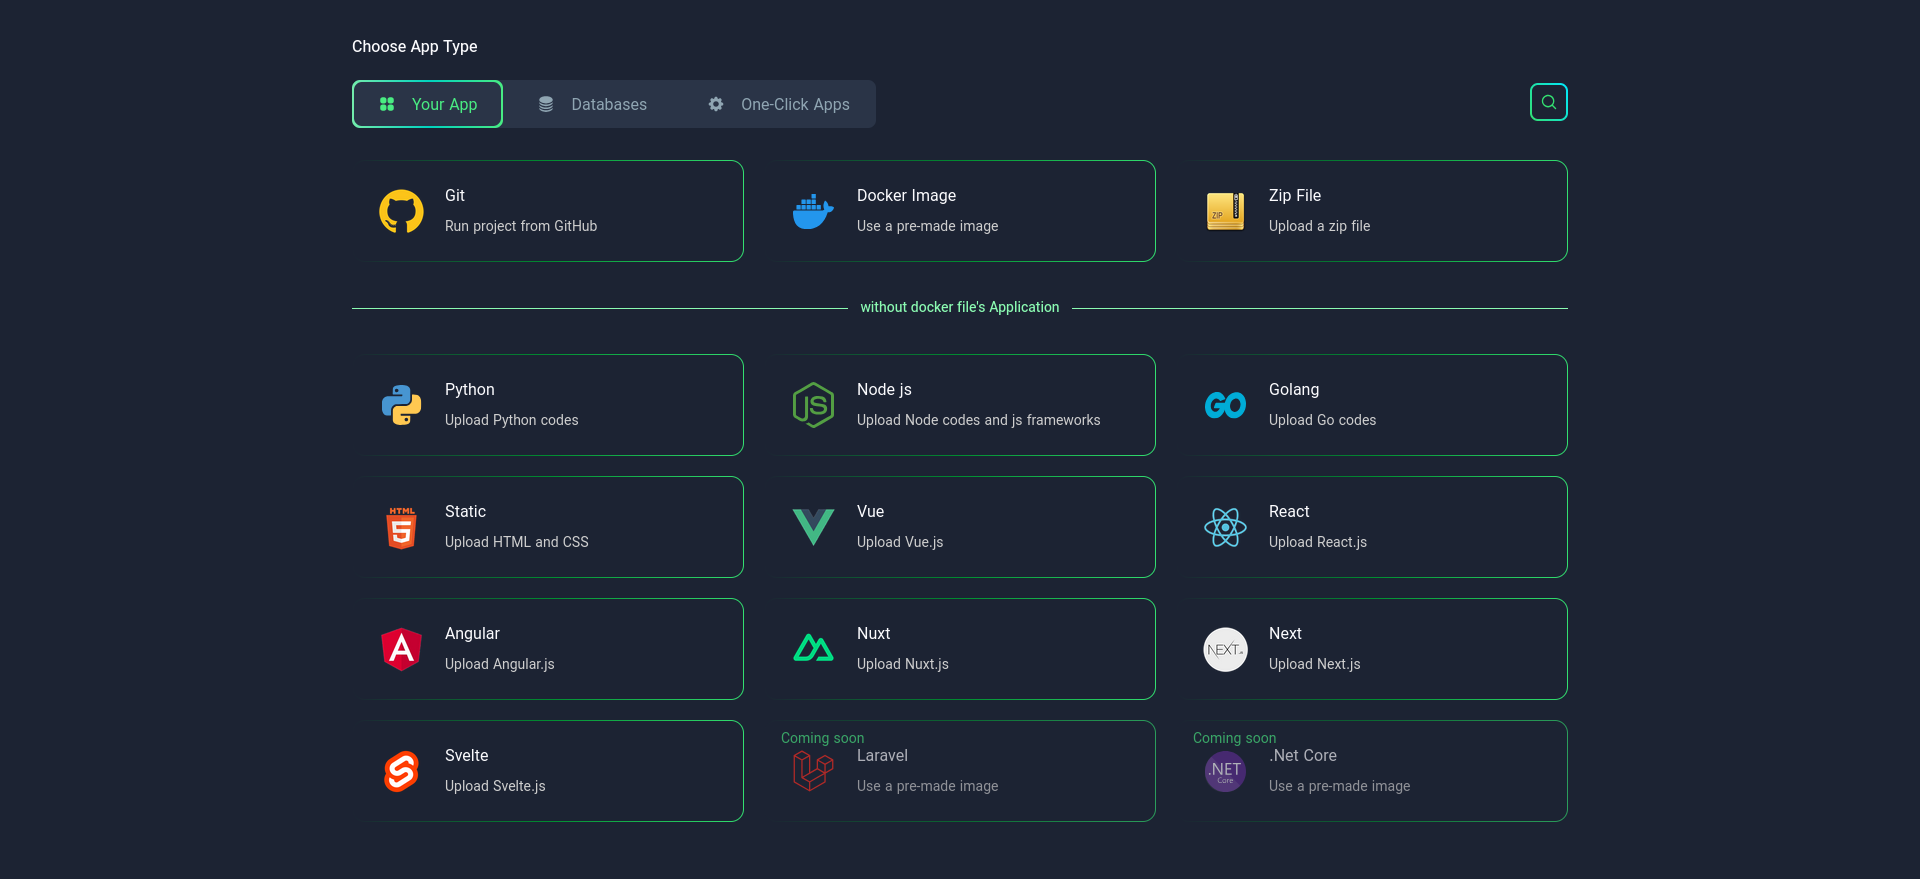
Task: Choose React title
Action: [x=1289, y=512]
